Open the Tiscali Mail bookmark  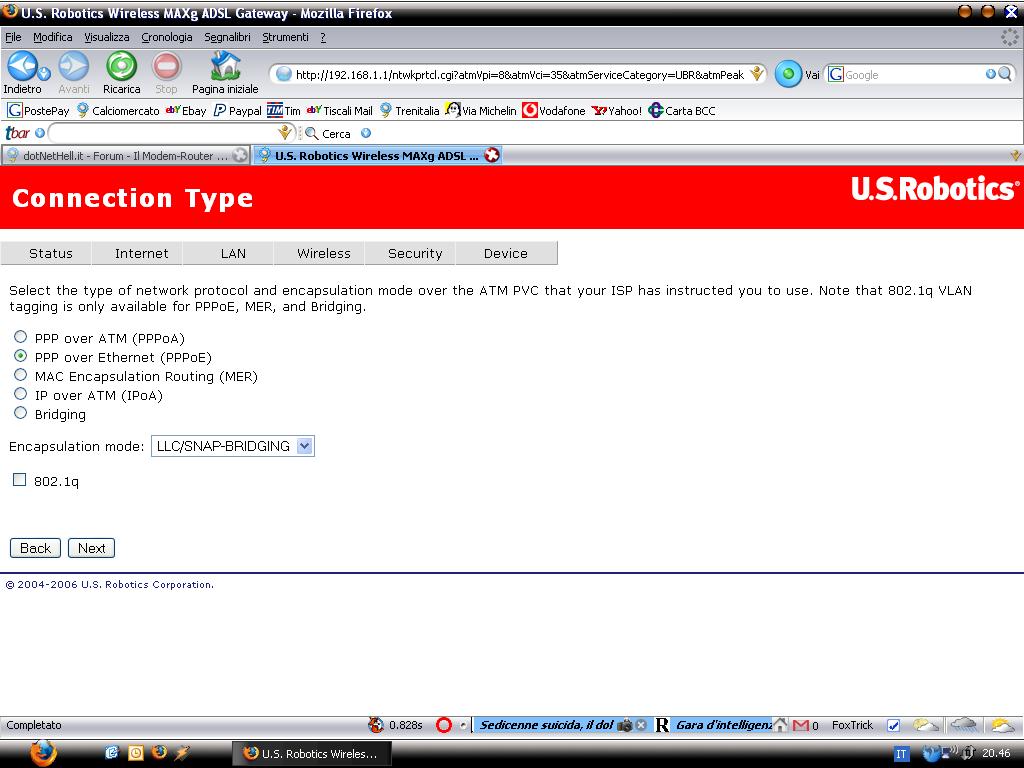[340, 110]
